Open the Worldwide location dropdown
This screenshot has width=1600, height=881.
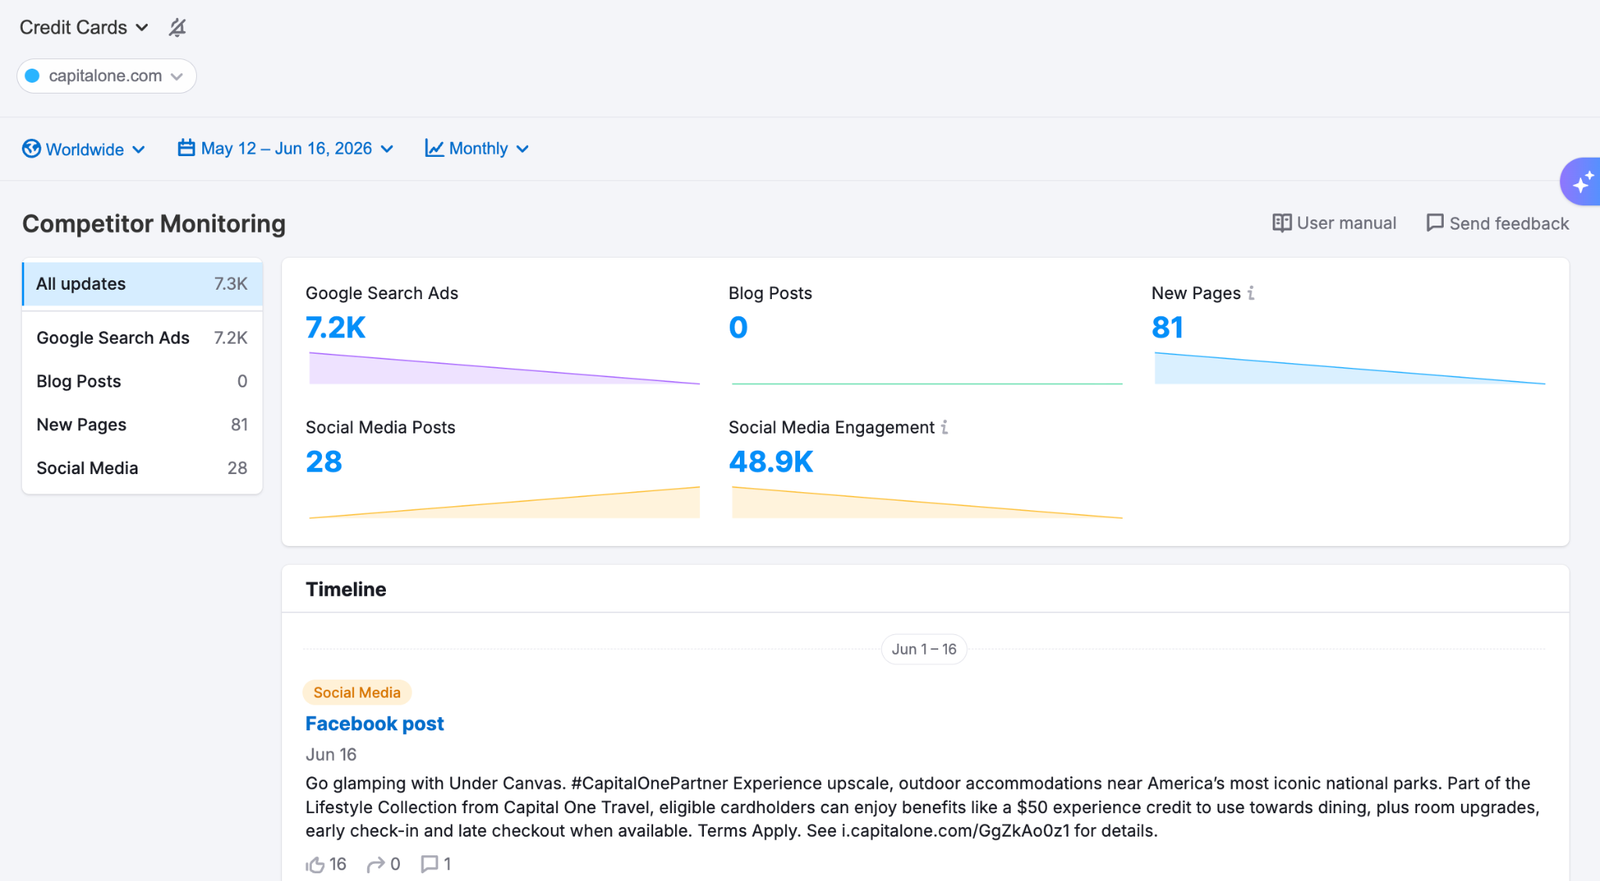coord(84,149)
